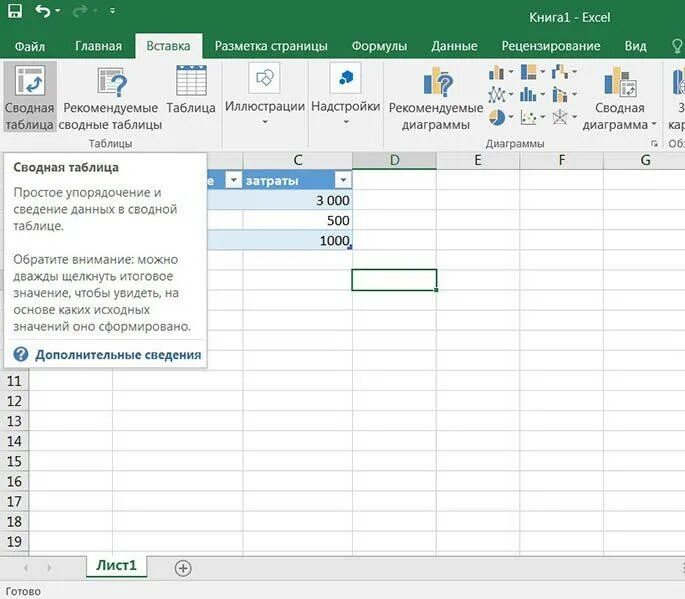The image size is (685, 599).
Task: Select the Вставка ribbon tab
Action: (x=168, y=46)
